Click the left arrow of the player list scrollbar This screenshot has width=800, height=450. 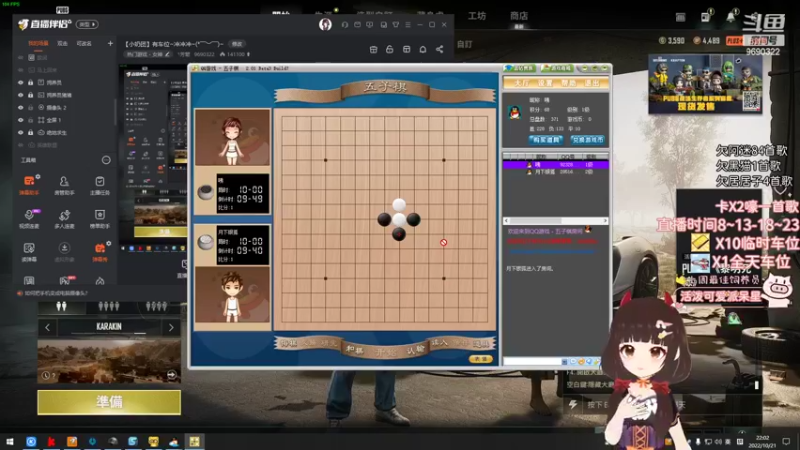pos(506,221)
